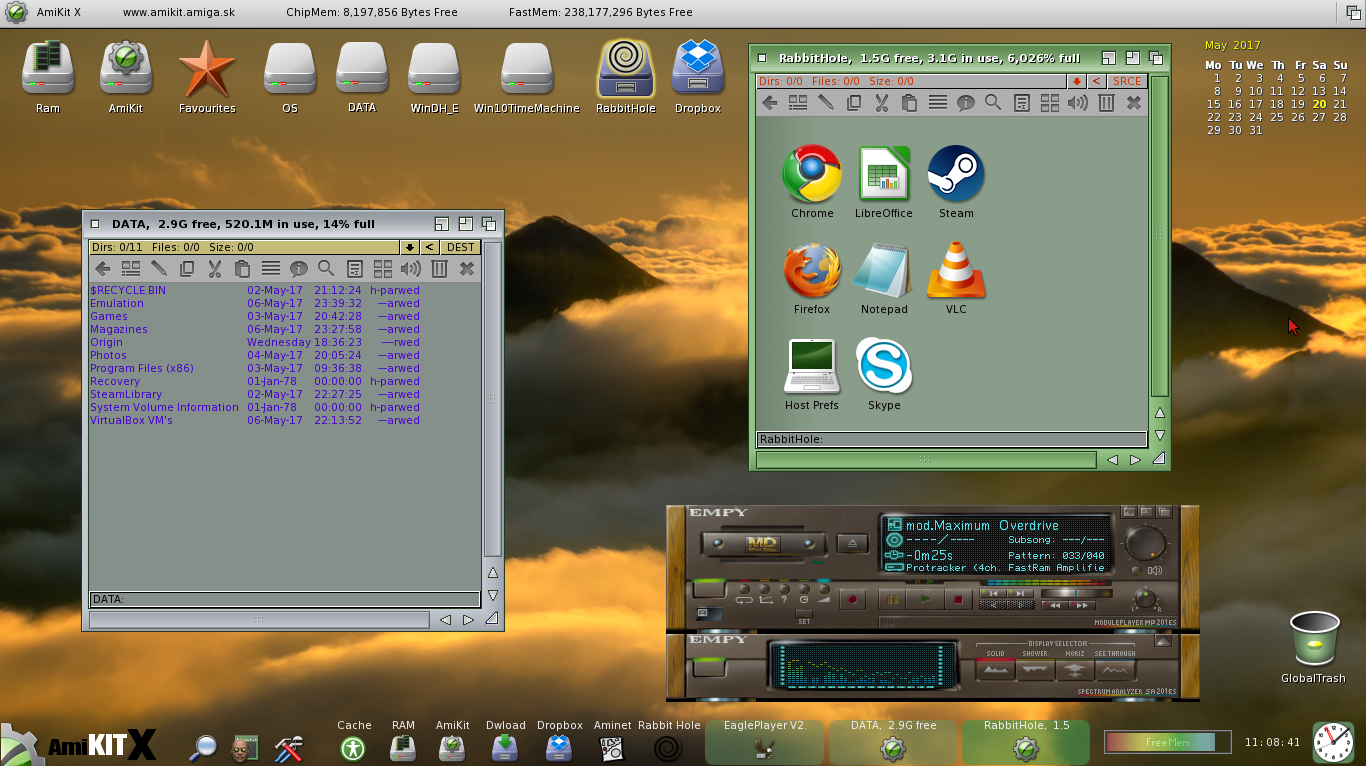Click the DEST button in DATA window
This screenshot has width=1366, height=766.
tap(461, 247)
